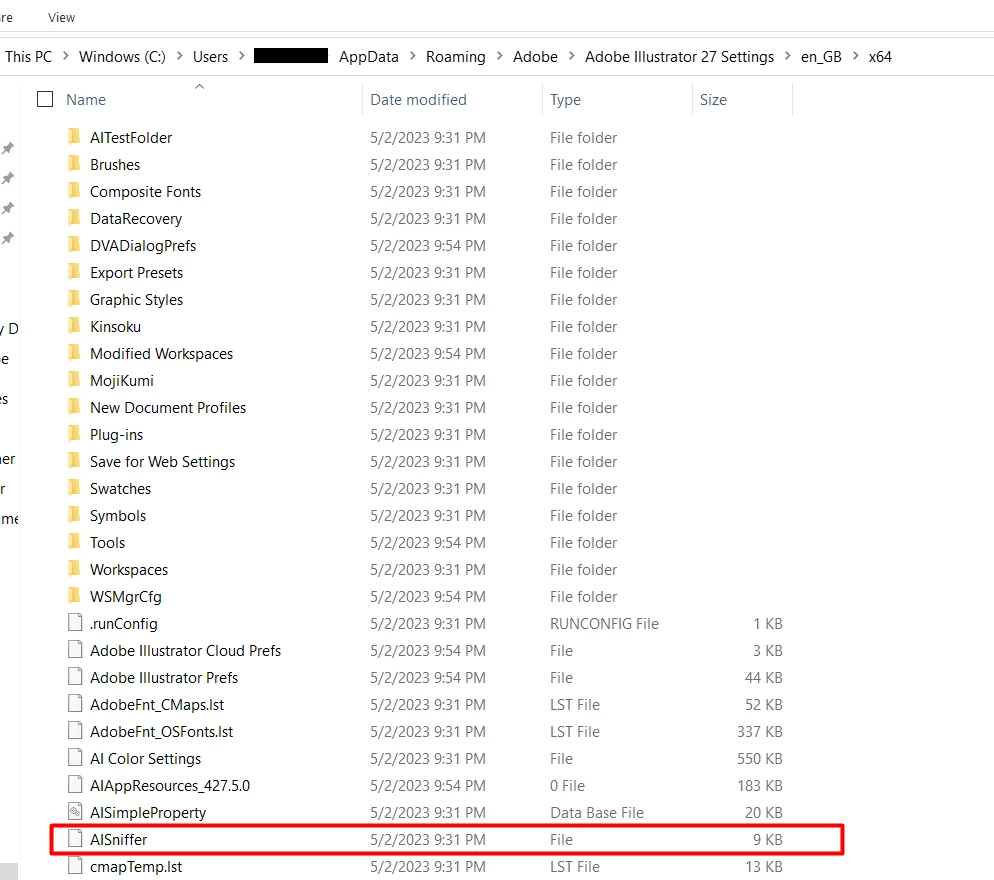Click the AISniffer file icon
The width and height of the screenshot is (994, 880).
[x=75, y=839]
